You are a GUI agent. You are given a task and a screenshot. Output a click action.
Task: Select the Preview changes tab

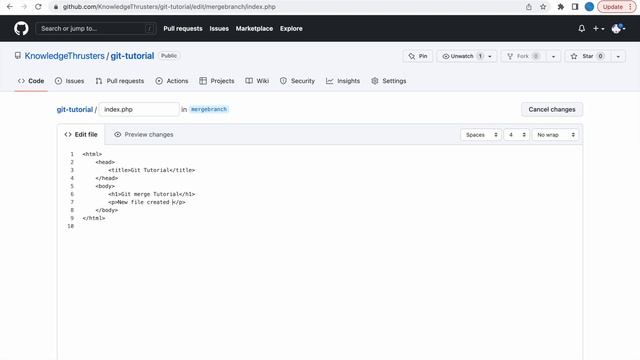pyautogui.click(x=144, y=134)
